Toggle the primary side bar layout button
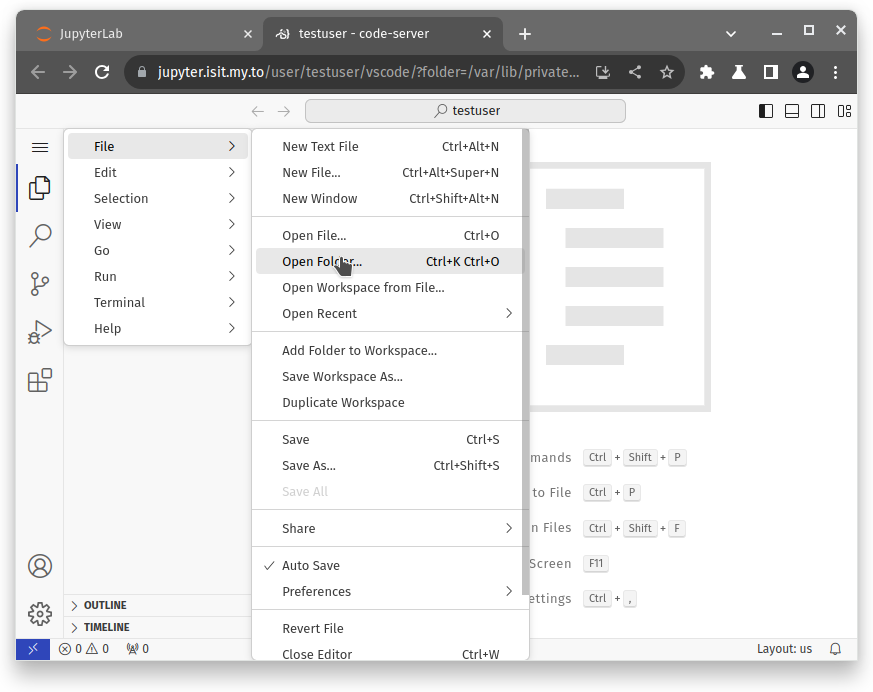 tap(766, 111)
